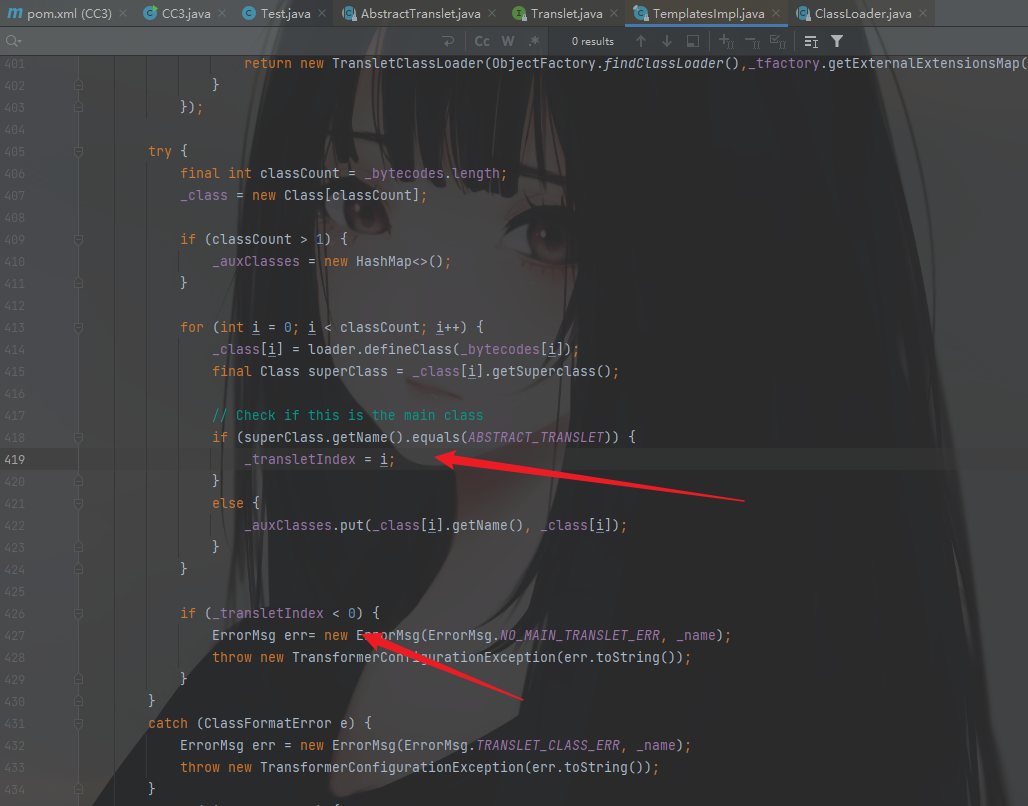Viewport: 1028px width, 806px height.
Task: Click the comment 'Check if this is the main class'
Action: (347, 415)
